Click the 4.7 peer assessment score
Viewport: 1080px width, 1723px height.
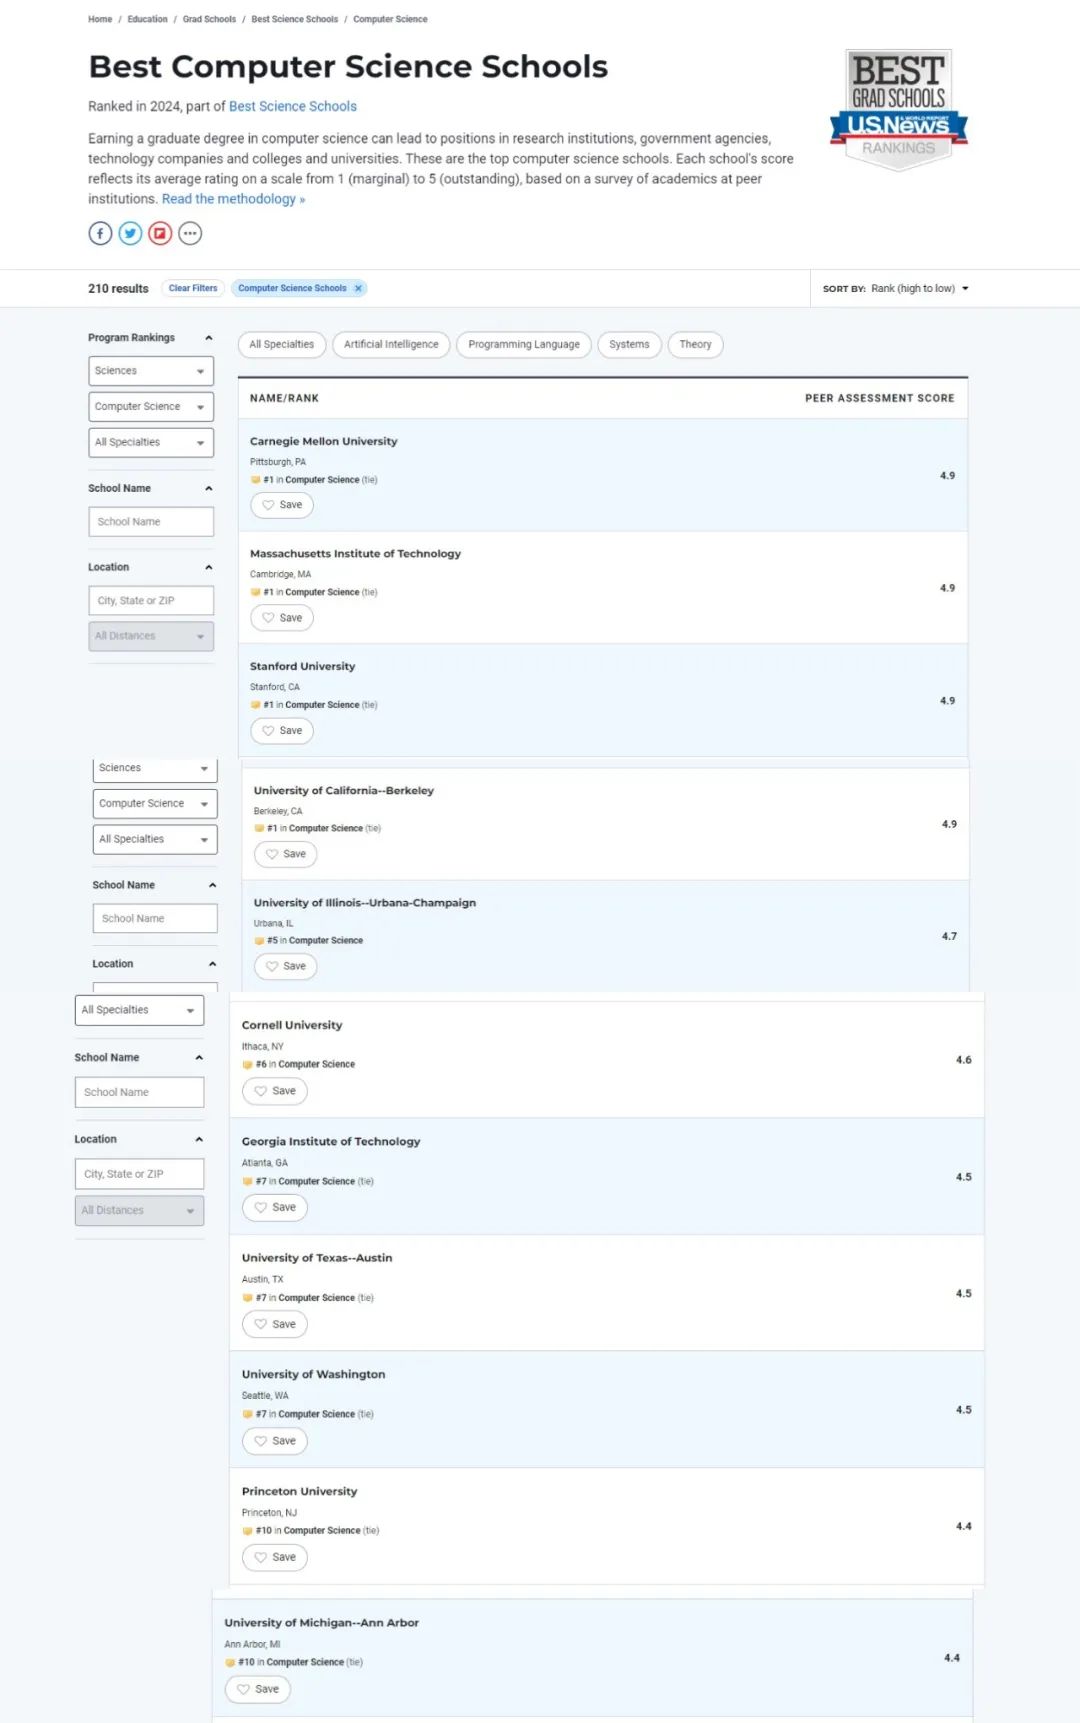(949, 937)
